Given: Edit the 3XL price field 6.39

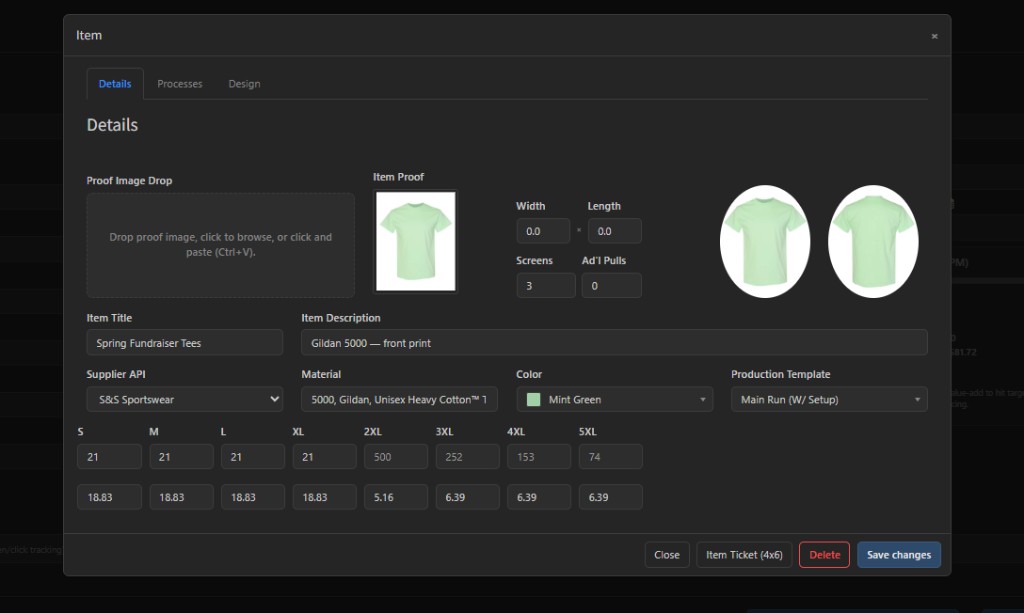Looking at the screenshot, I should coord(468,497).
